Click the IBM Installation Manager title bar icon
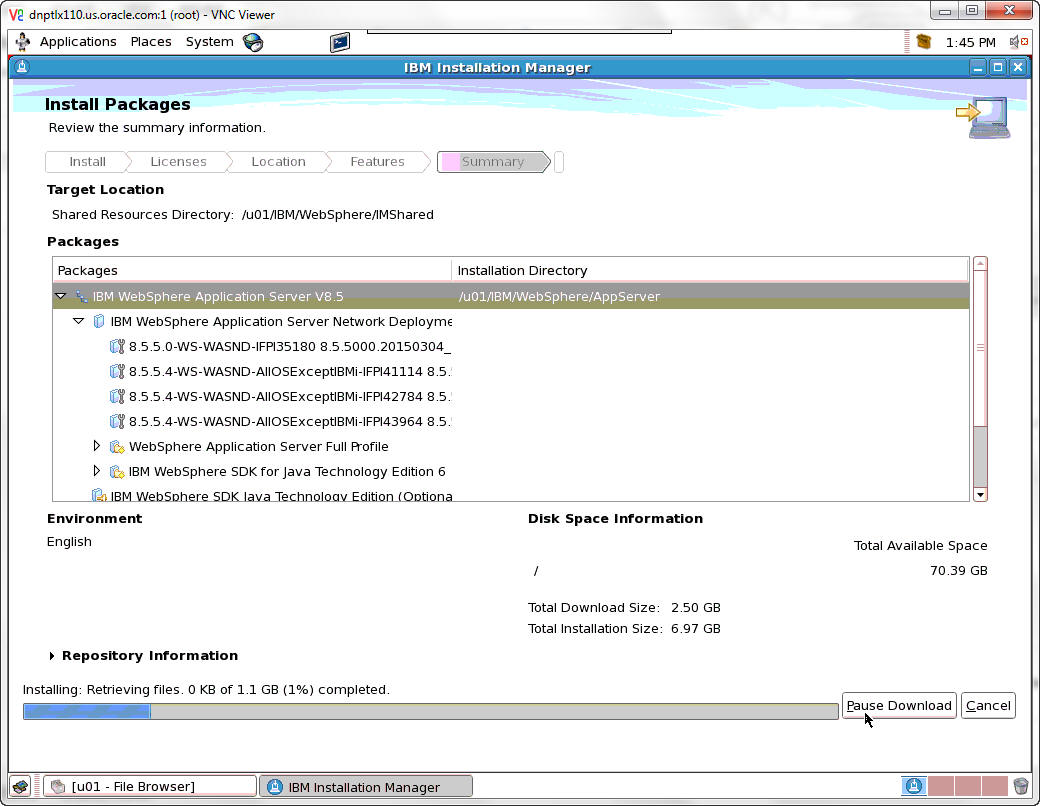1040x806 pixels. (22, 67)
